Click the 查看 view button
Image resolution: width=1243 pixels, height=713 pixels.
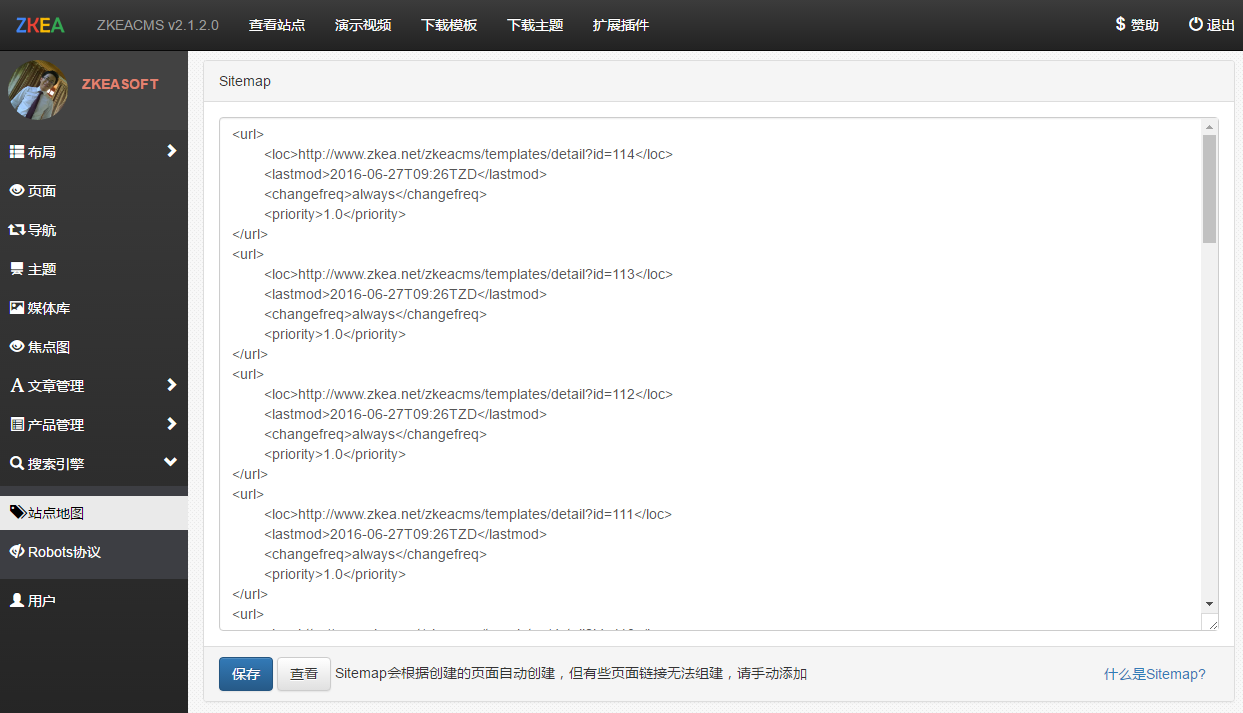(x=304, y=674)
